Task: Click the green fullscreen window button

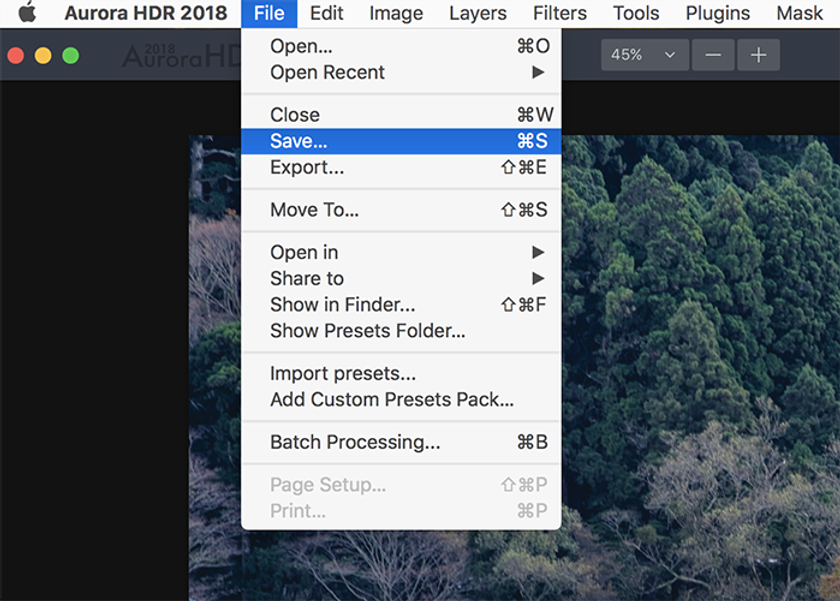Action: point(71,56)
